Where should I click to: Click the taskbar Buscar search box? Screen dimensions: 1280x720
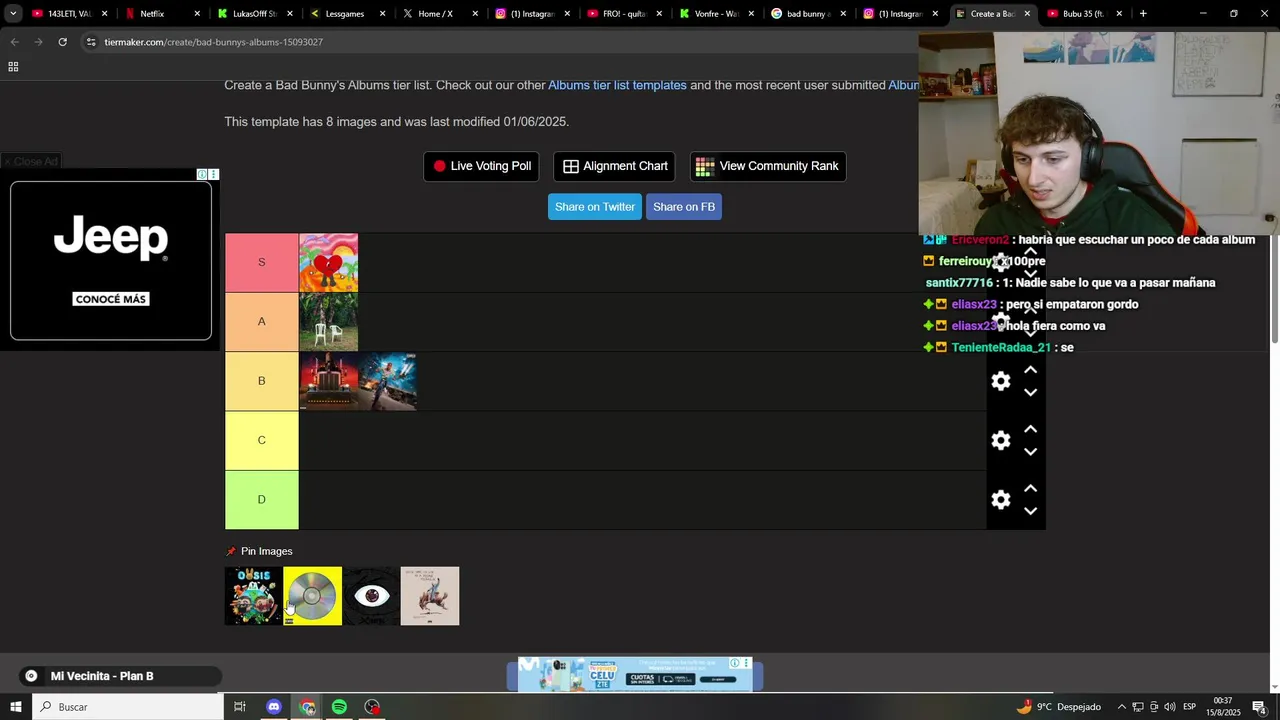[128, 707]
